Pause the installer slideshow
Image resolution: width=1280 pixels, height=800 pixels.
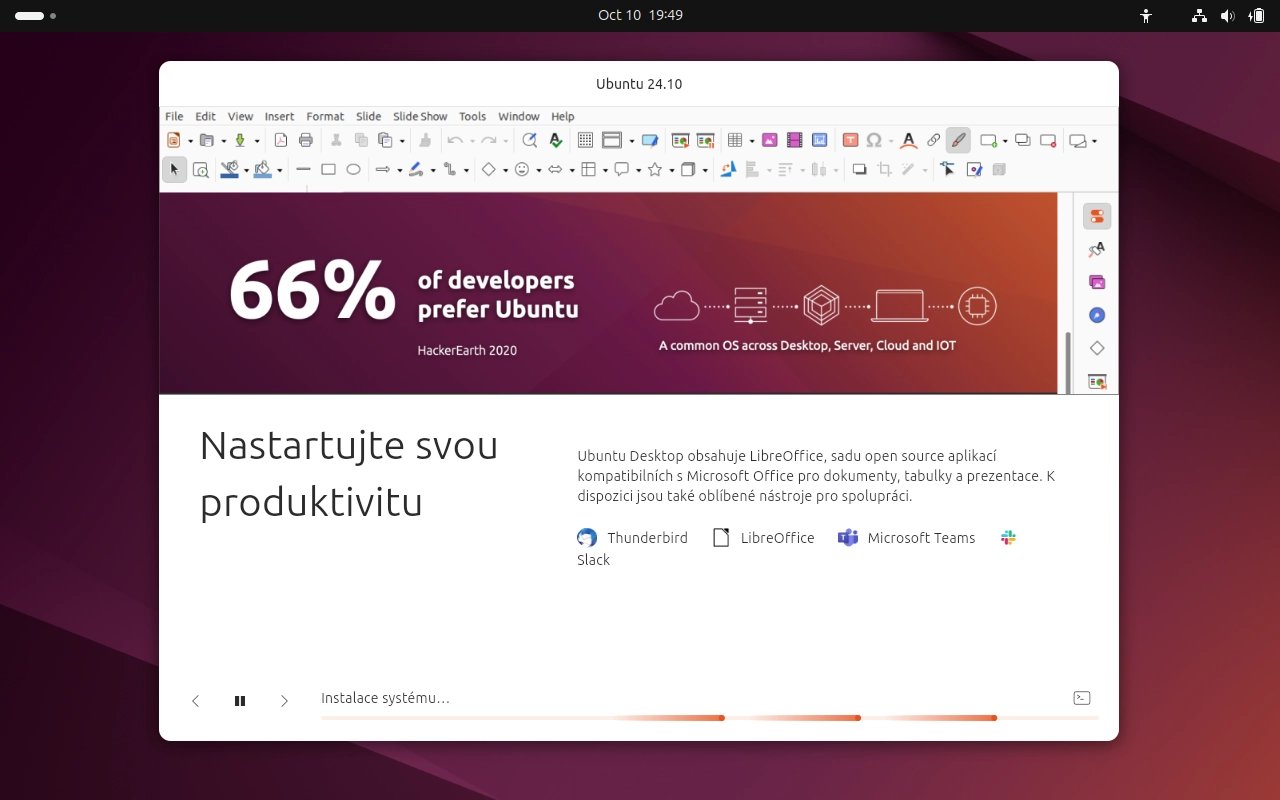tap(240, 701)
